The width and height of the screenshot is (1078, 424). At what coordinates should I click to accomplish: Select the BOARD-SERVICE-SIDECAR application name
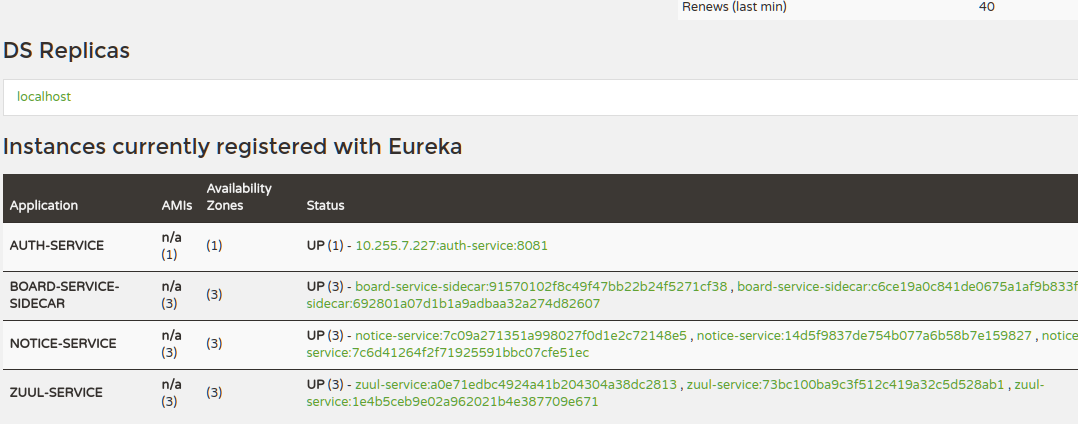(65, 294)
